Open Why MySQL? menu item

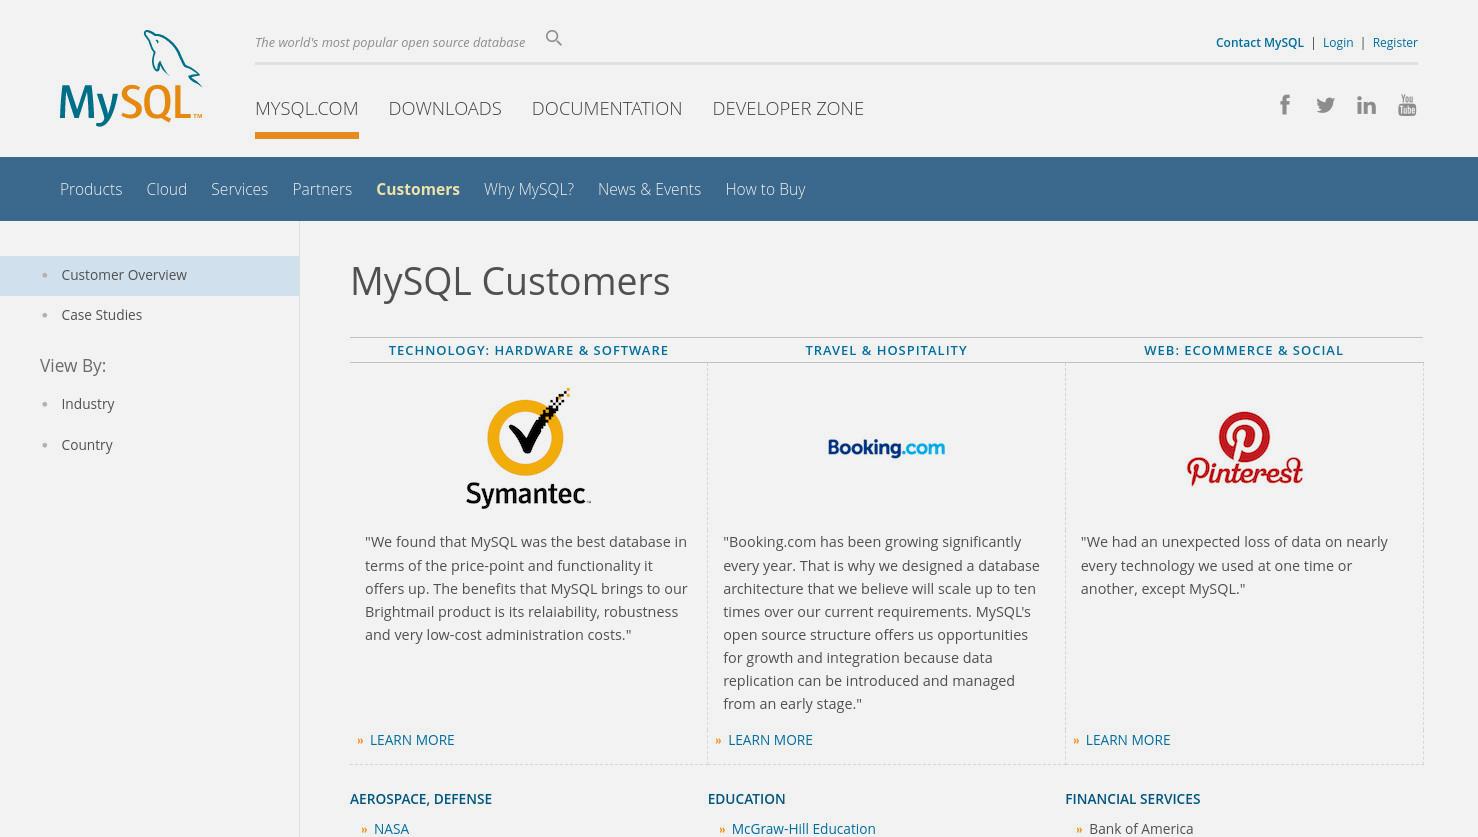click(529, 189)
